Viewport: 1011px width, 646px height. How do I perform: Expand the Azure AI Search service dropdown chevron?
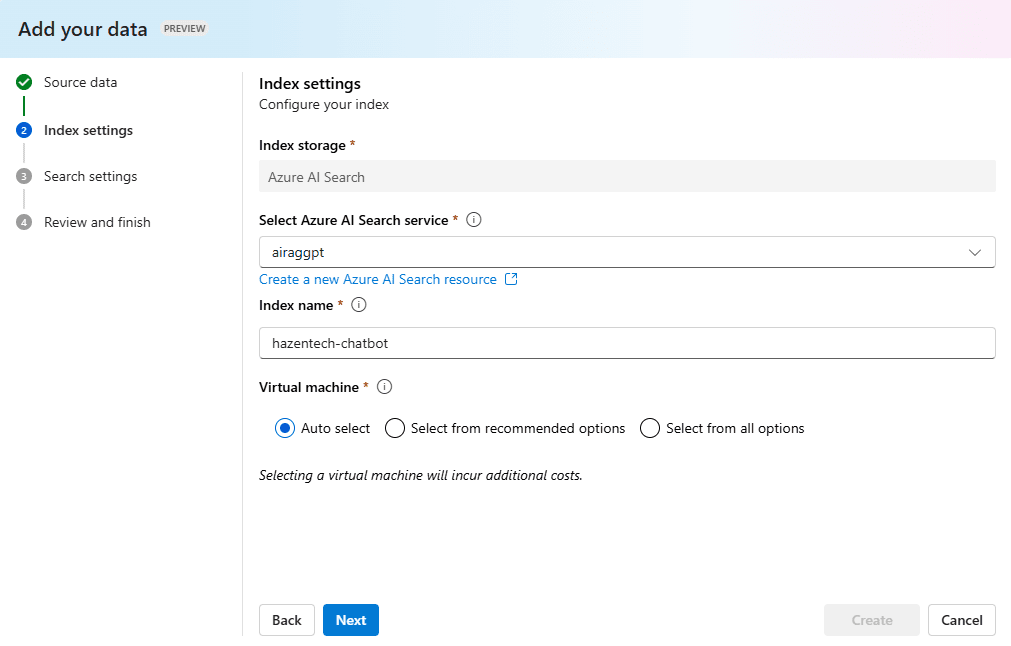pyautogui.click(x=975, y=253)
